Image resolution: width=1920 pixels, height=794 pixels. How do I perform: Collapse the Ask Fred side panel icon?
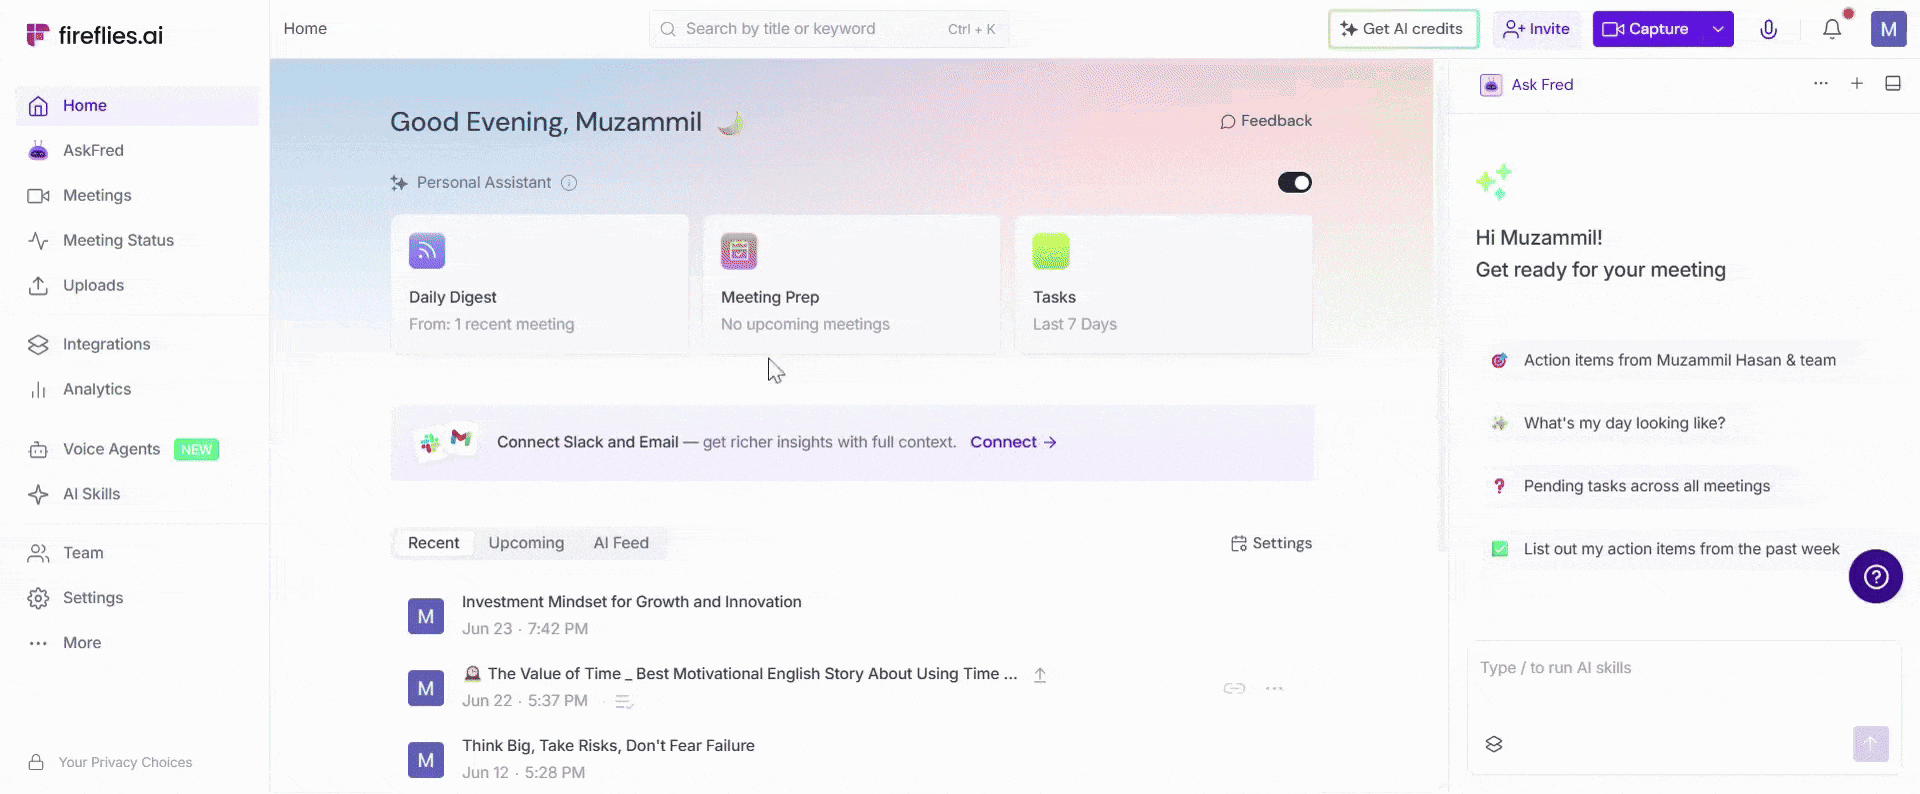click(x=1893, y=84)
